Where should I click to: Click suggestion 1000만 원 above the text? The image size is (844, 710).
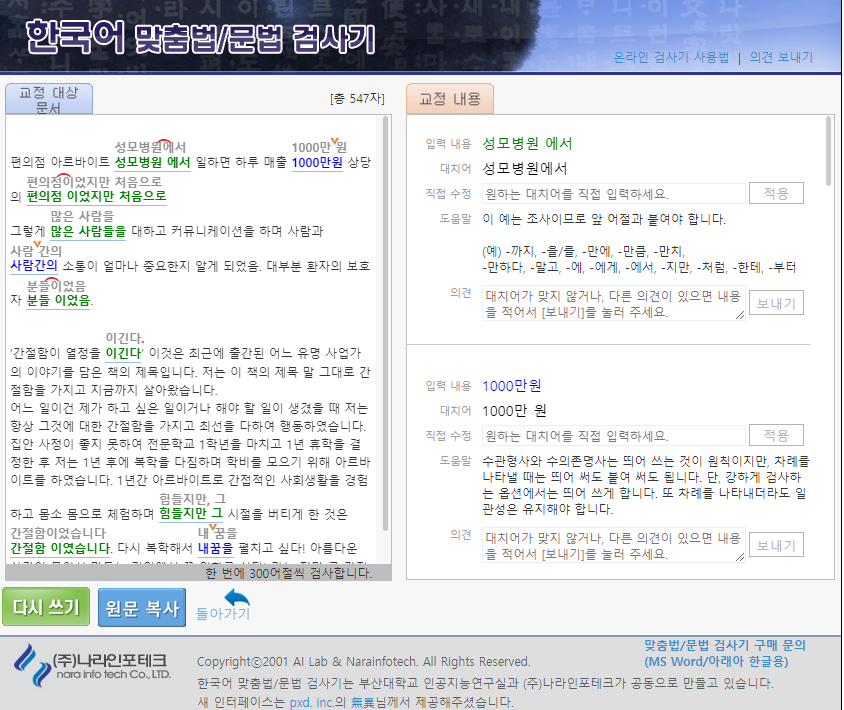(x=319, y=146)
